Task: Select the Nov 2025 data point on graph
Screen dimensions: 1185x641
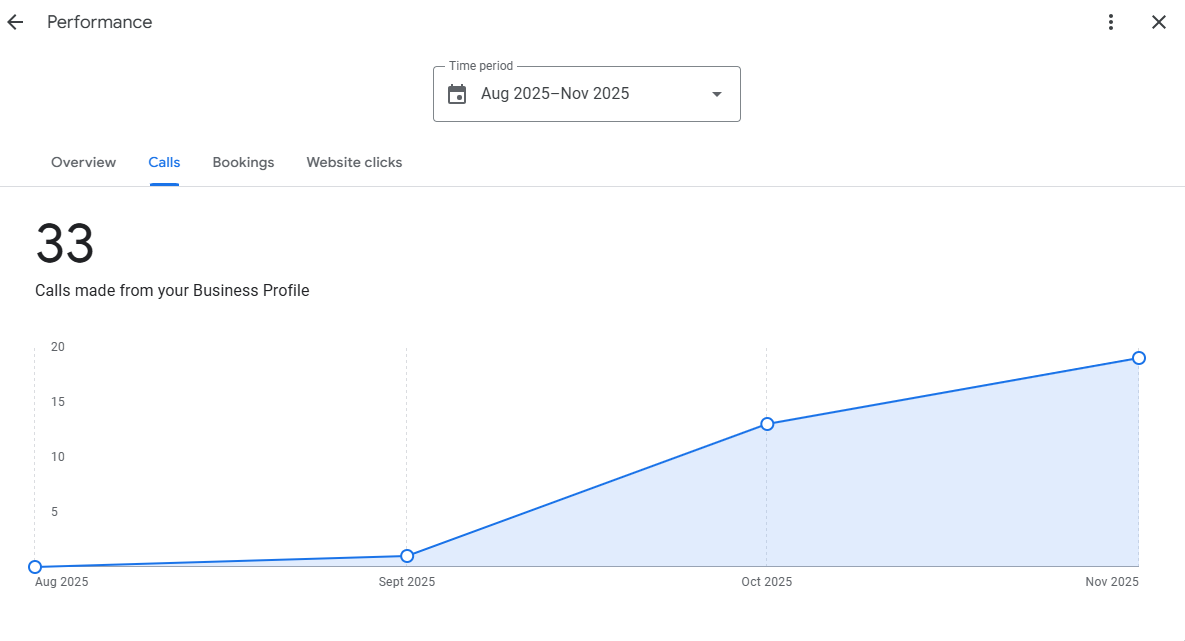Action: (x=1138, y=358)
